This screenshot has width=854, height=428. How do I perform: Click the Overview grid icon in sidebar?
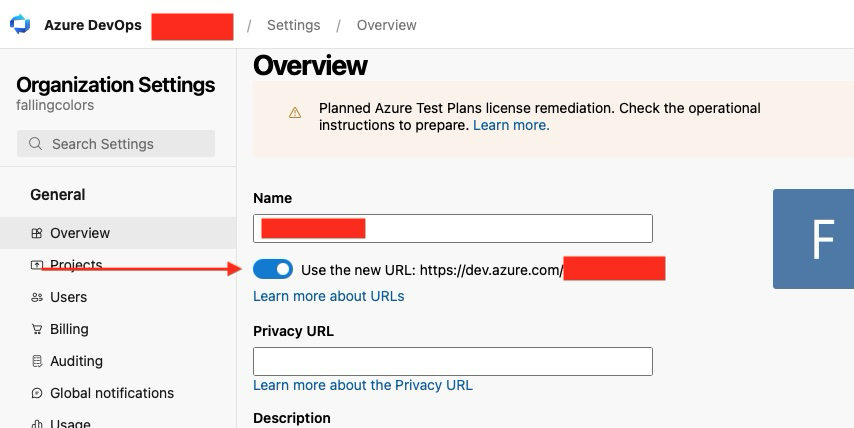click(x=36, y=233)
